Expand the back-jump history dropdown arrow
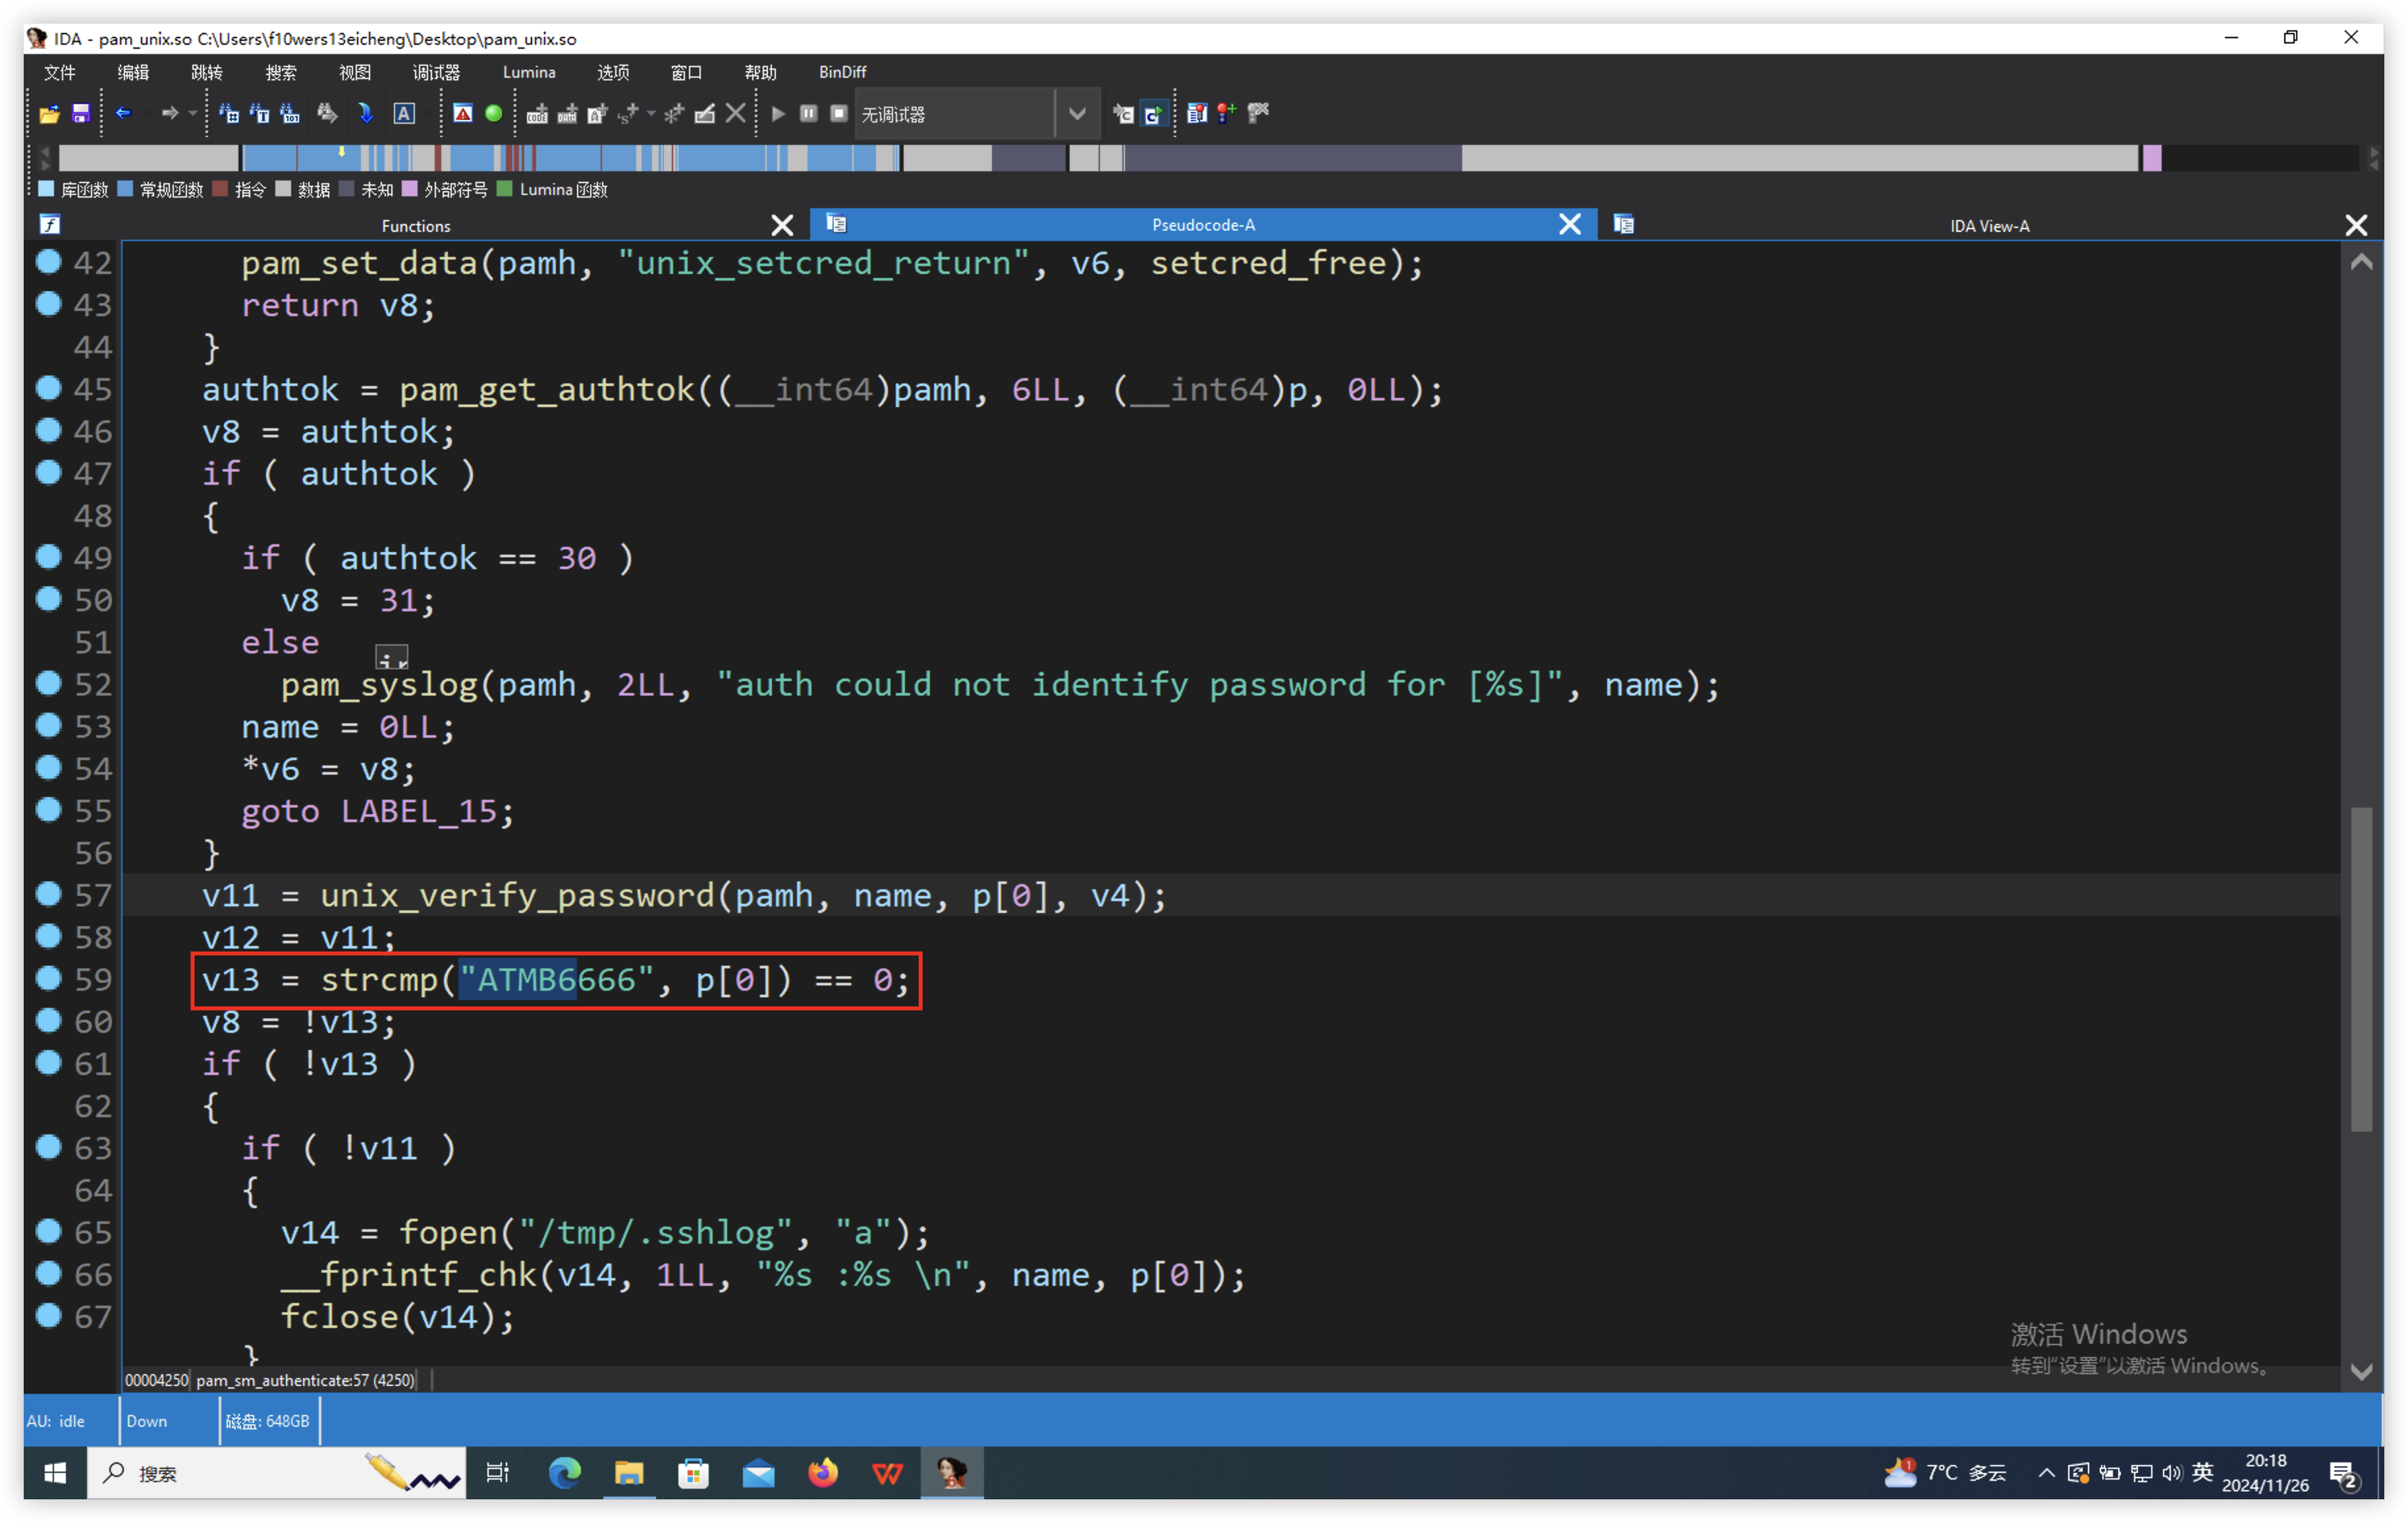 click(x=147, y=114)
